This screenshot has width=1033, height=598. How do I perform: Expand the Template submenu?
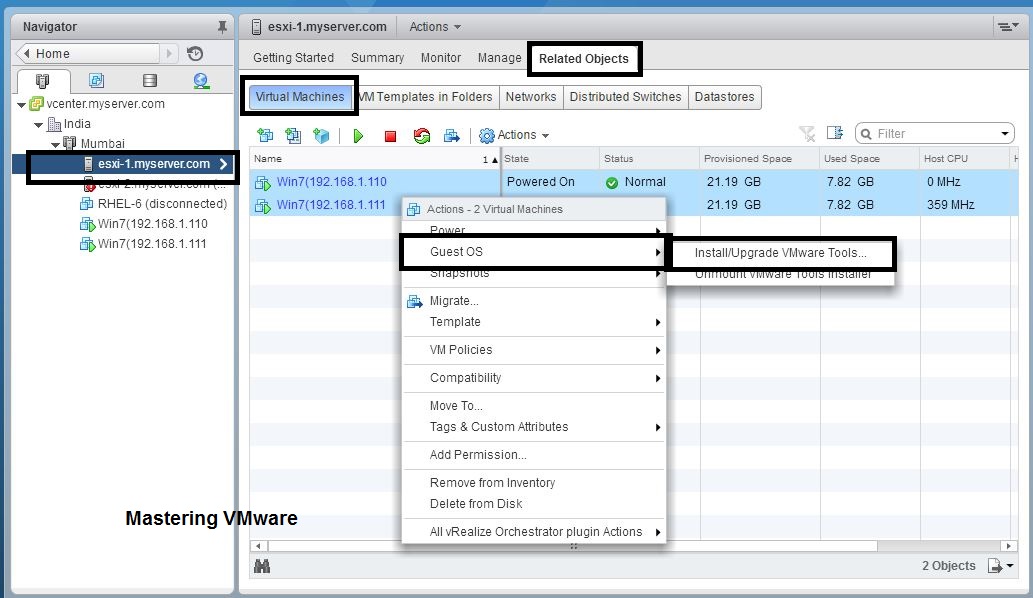[657, 322]
